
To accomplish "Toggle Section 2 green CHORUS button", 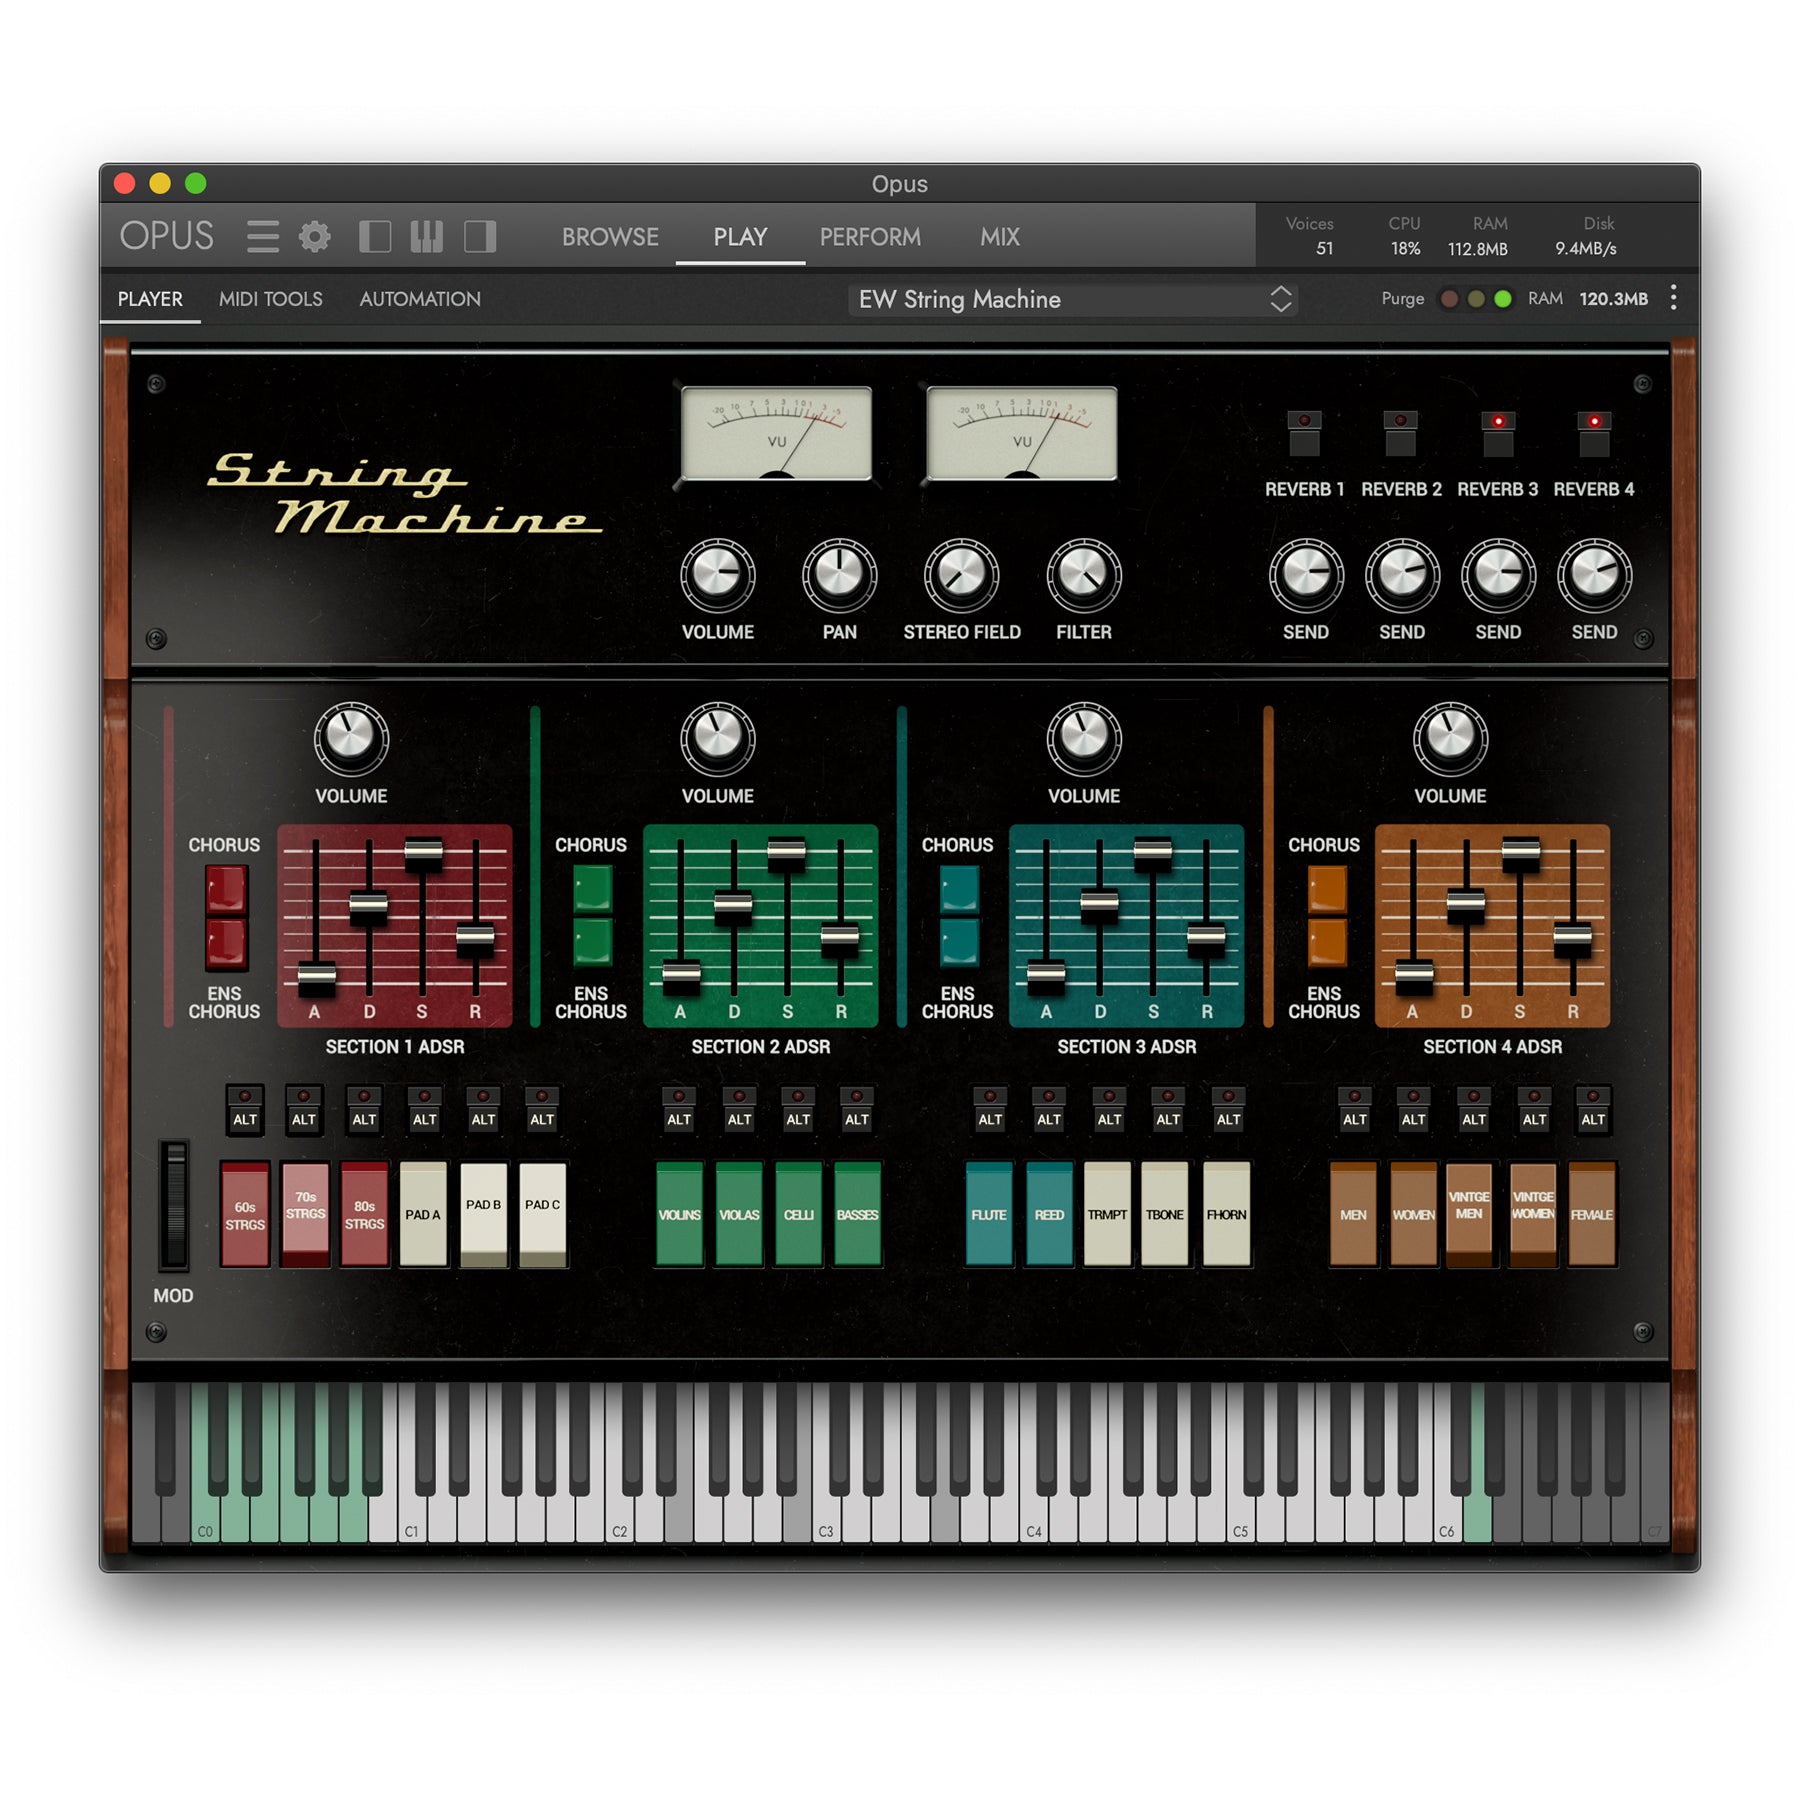I will (x=592, y=889).
